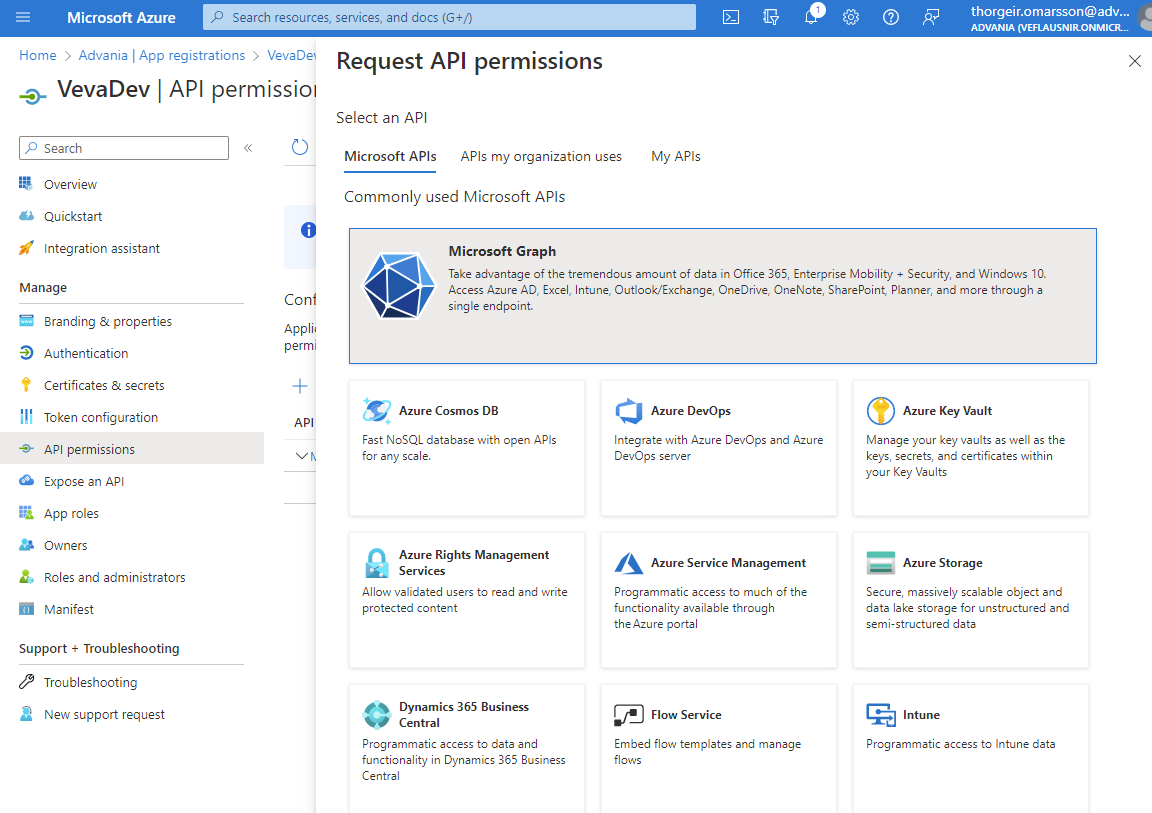Open the Help question mark icon

(x=890, y=17)
